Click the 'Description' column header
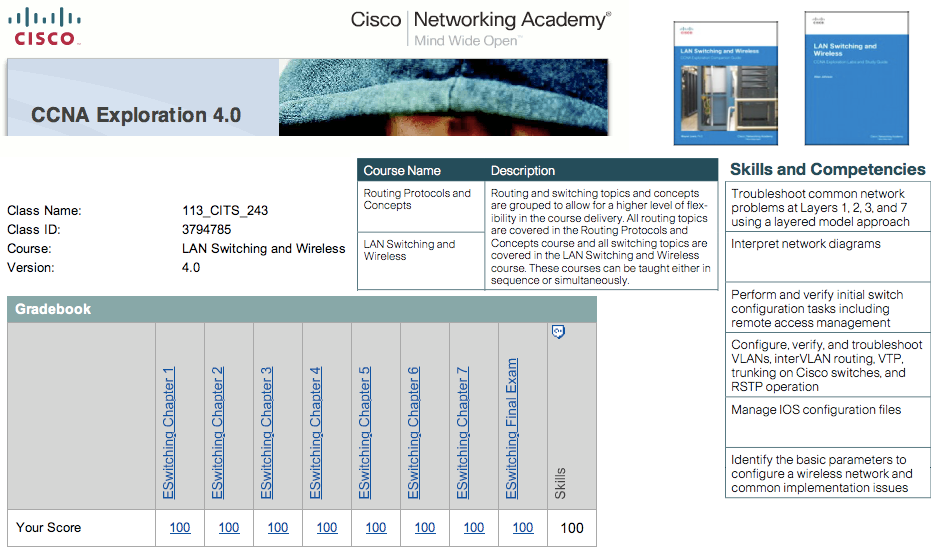This screenshot has height=554, width=936. pos(522,171)
